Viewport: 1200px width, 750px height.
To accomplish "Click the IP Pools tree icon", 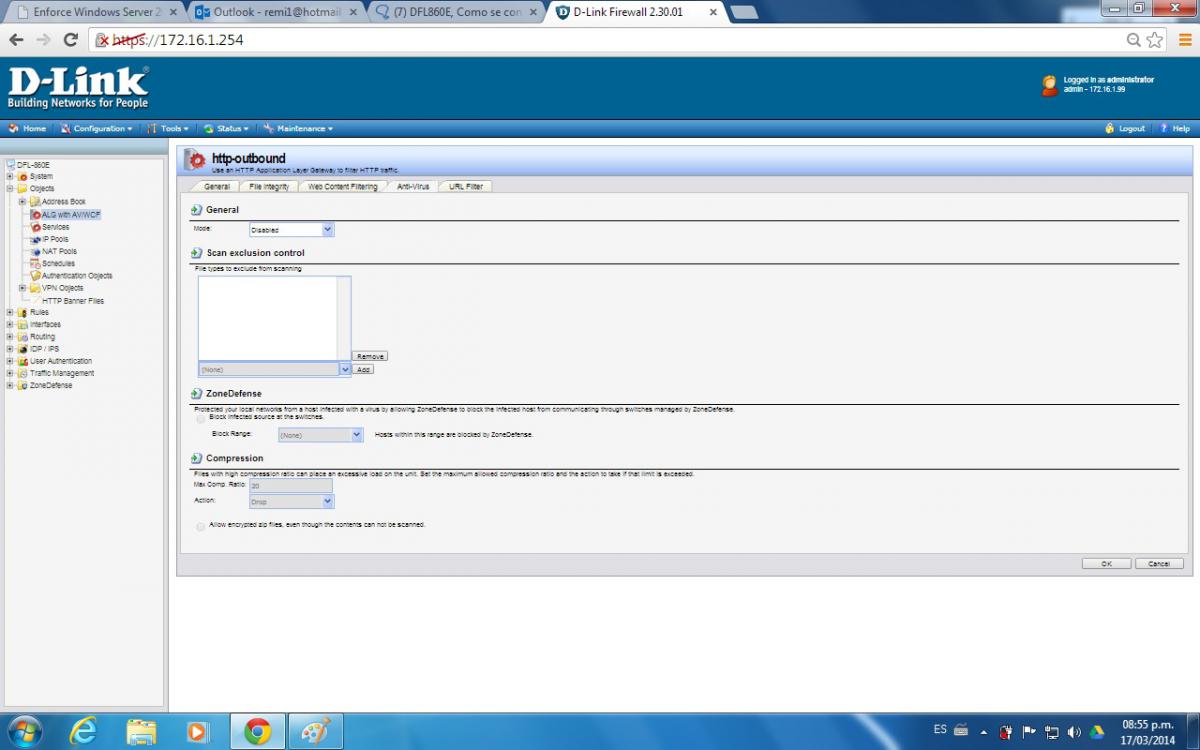I will pos(35,239).
